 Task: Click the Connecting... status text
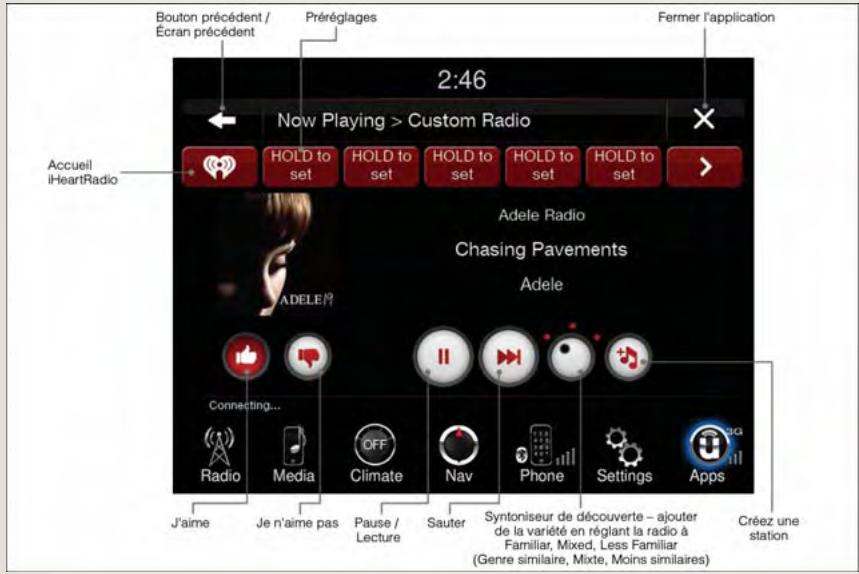pyautogui.click(x=244, y=406)
